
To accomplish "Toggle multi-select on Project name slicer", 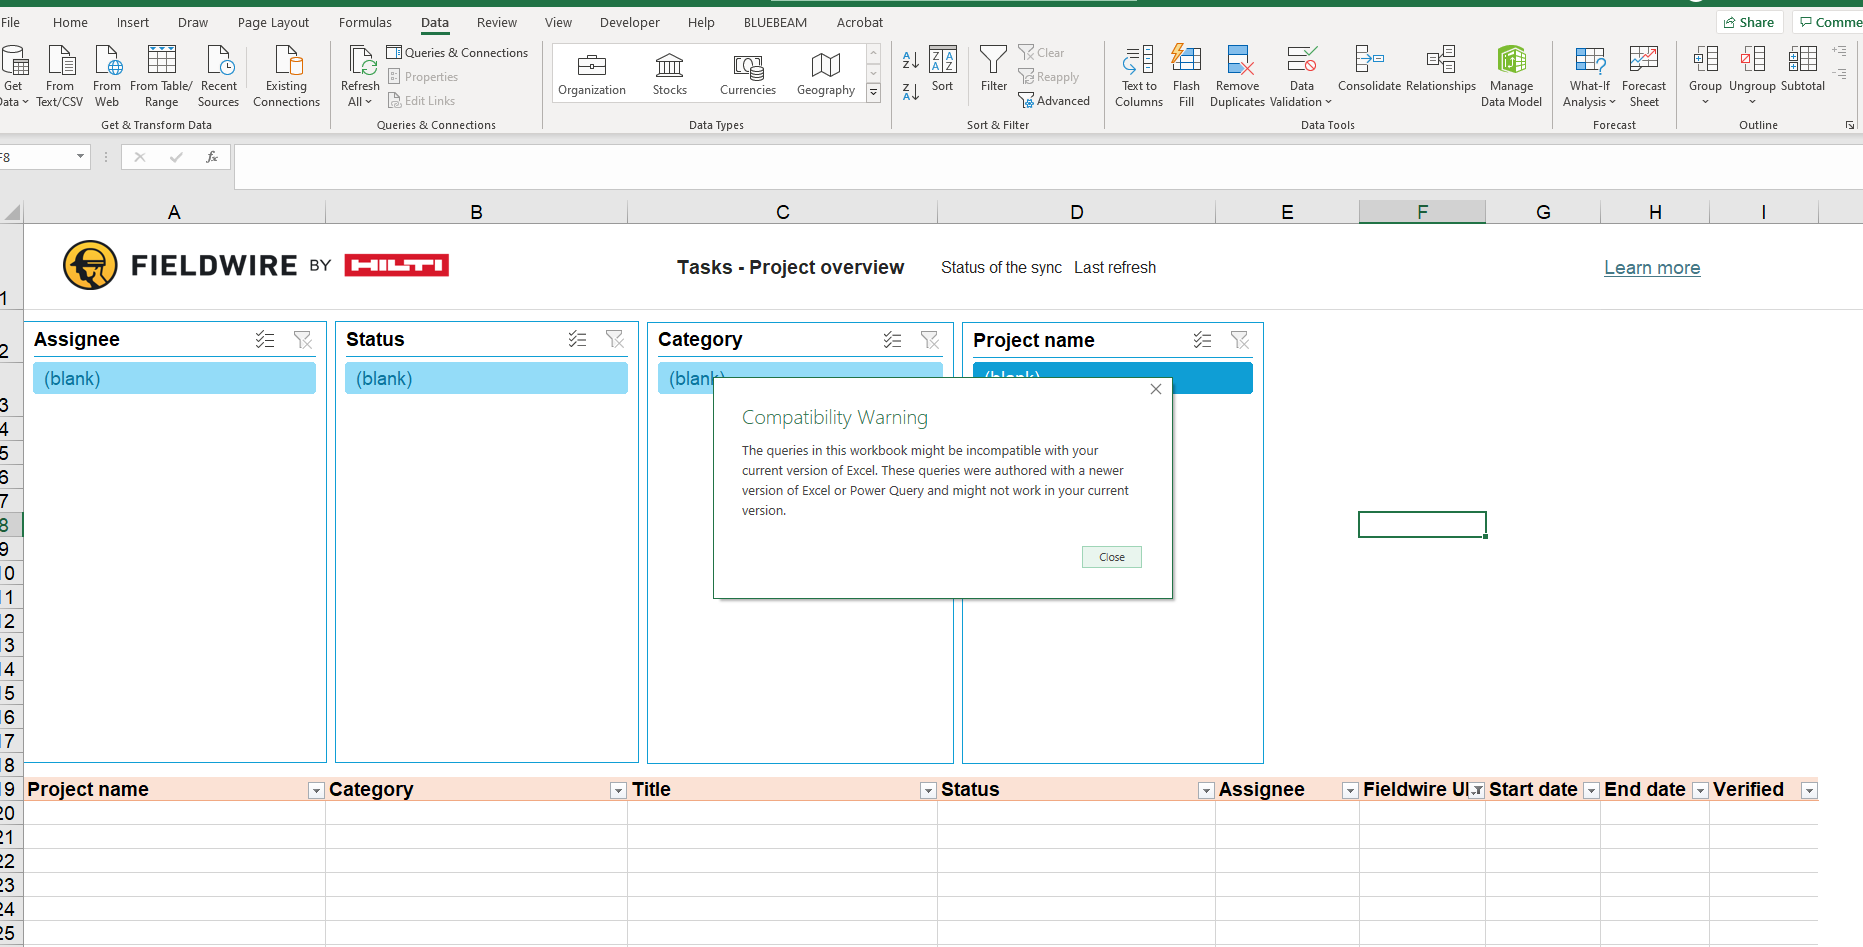I will point(1202,341).
